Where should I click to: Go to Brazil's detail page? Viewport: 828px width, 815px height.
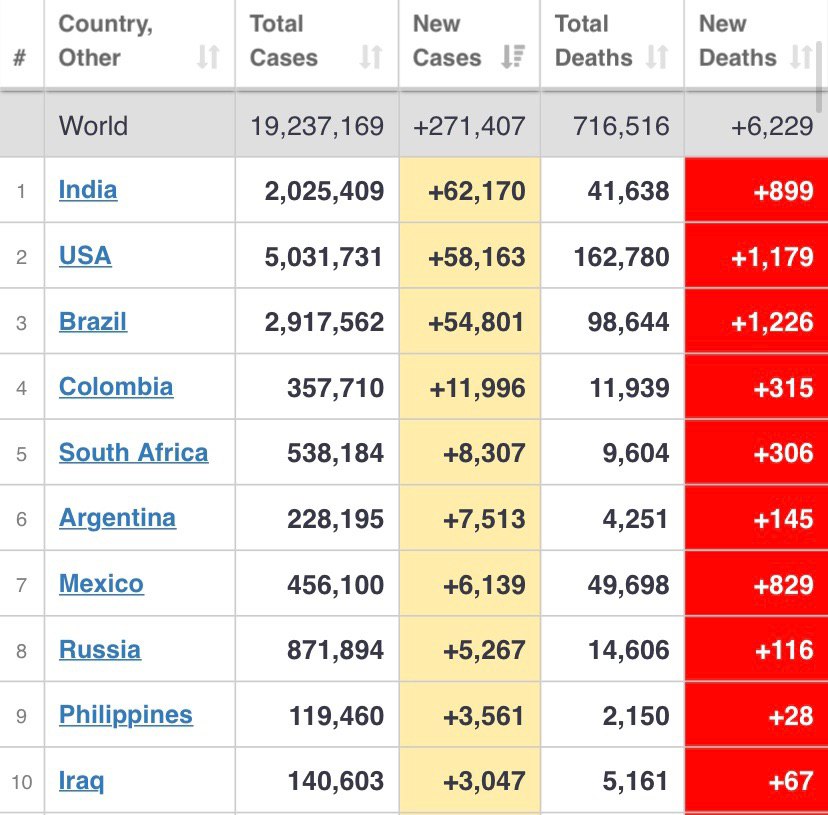click(93, 322)
